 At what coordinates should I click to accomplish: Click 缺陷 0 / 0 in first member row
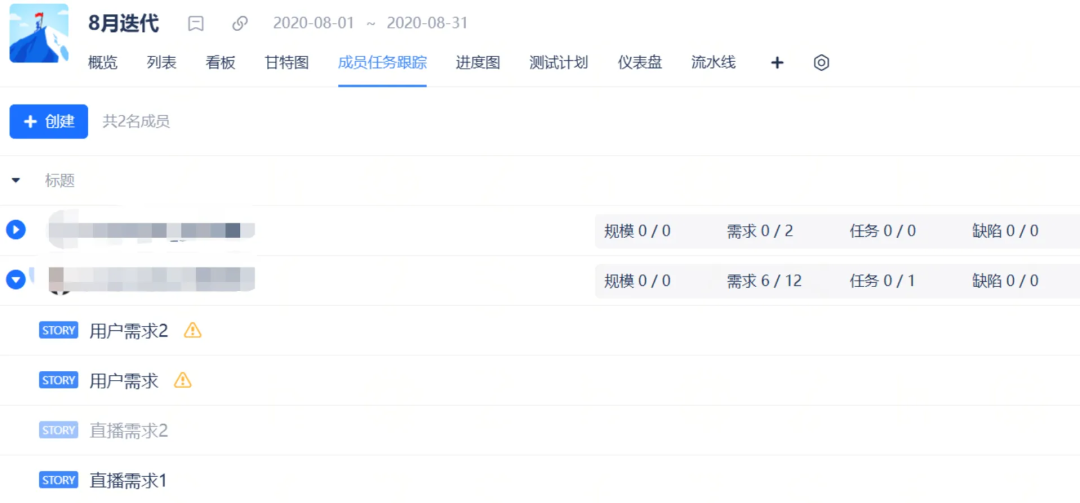(1006, 231)
